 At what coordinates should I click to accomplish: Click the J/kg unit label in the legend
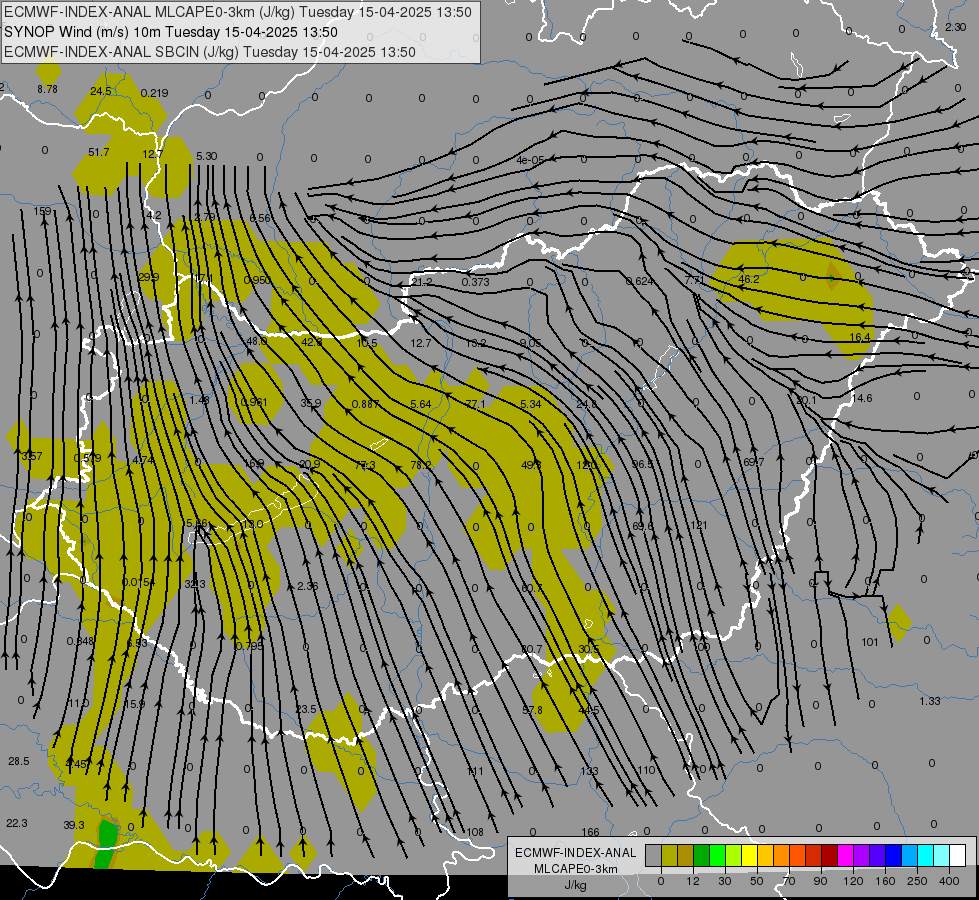tap(575, 884)
